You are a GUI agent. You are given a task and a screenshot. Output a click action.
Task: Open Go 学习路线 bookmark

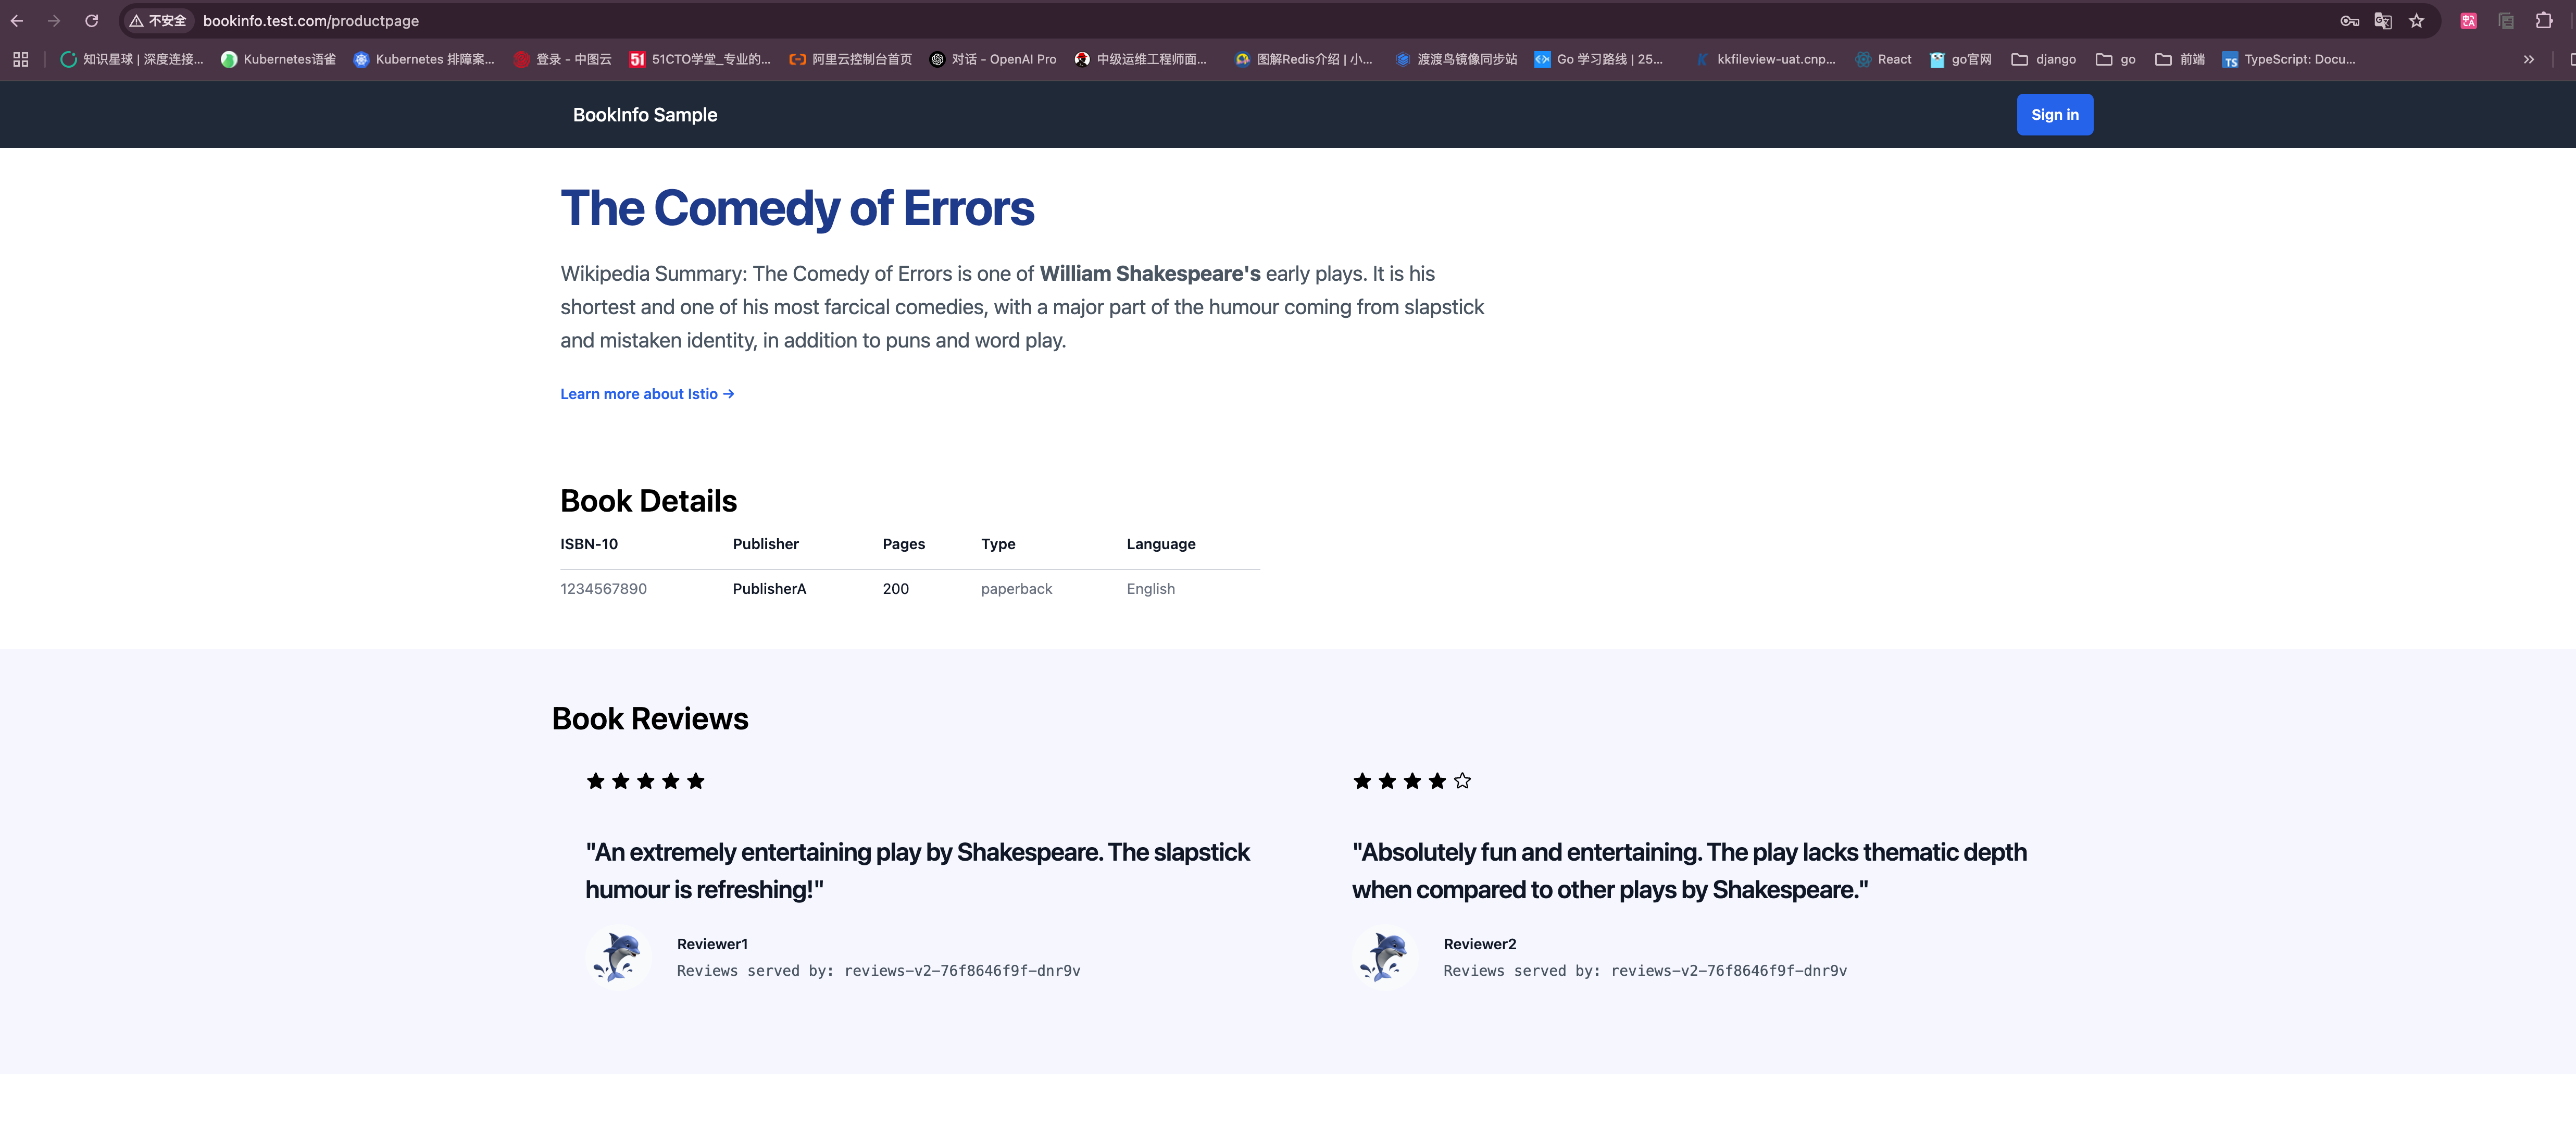1598,60
